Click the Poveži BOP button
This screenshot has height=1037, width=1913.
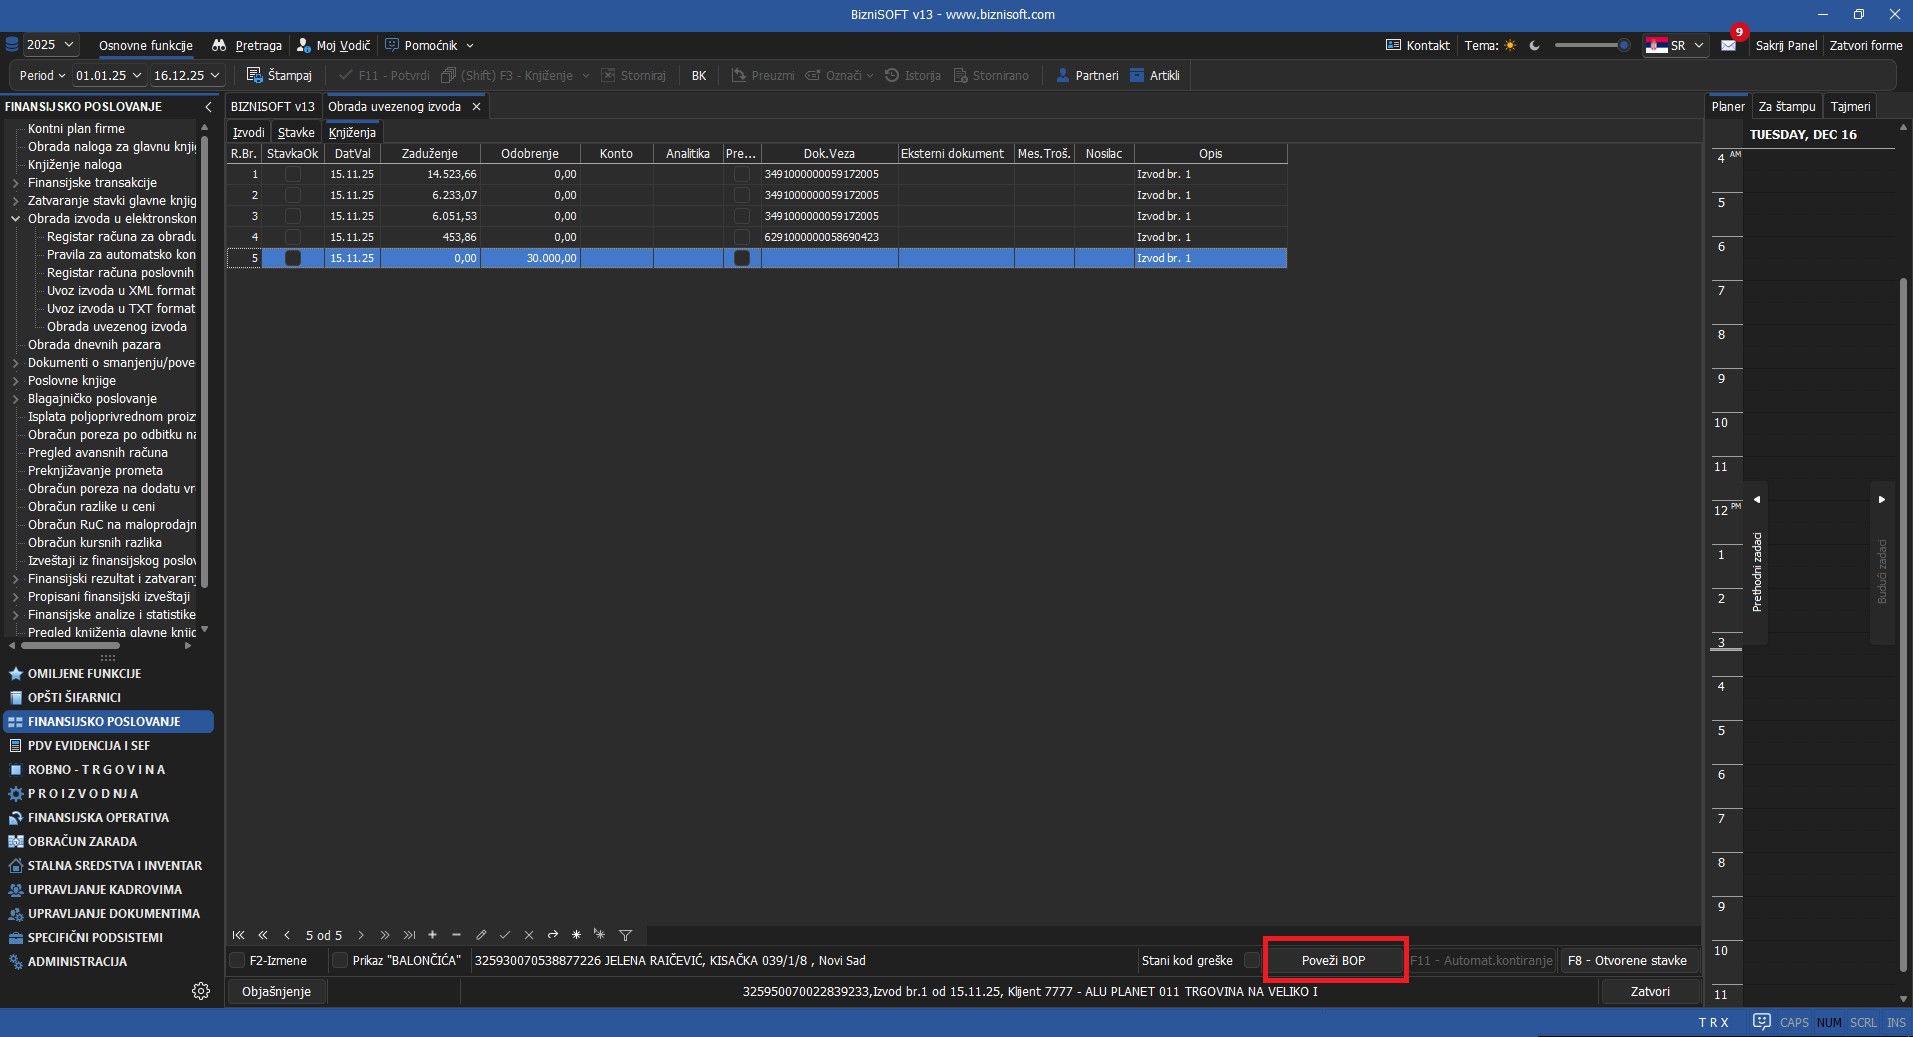coord(1333,960)
